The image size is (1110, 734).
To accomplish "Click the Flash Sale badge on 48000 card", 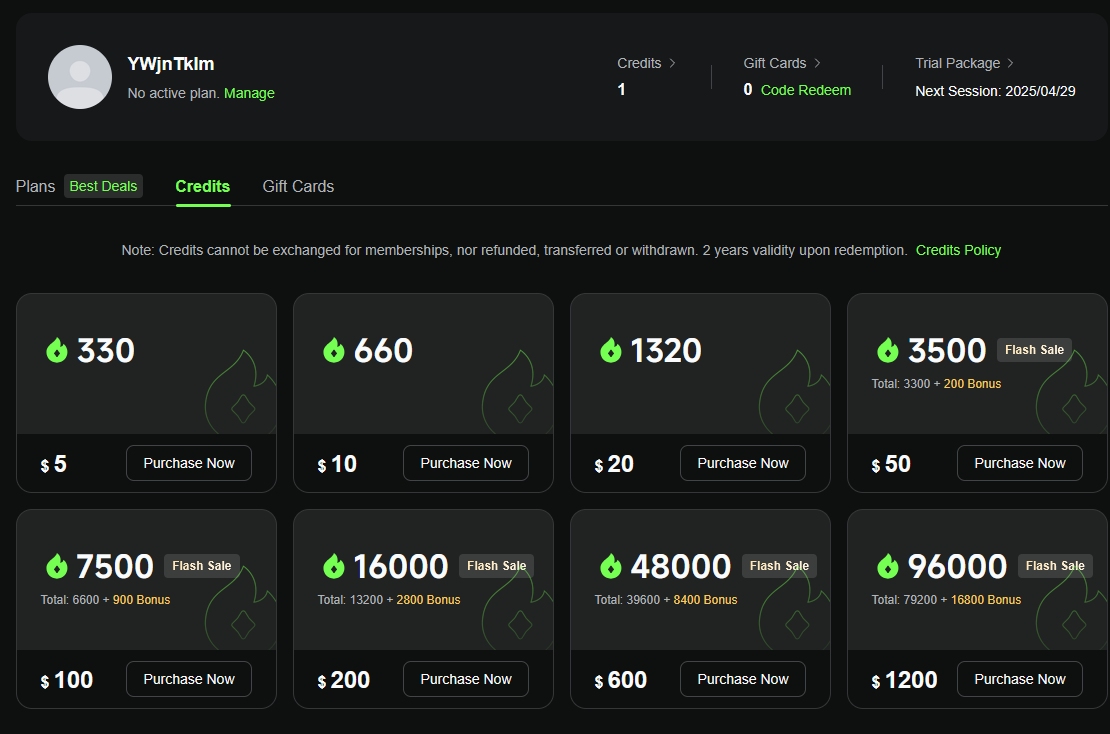I will (x=779, y=566).
